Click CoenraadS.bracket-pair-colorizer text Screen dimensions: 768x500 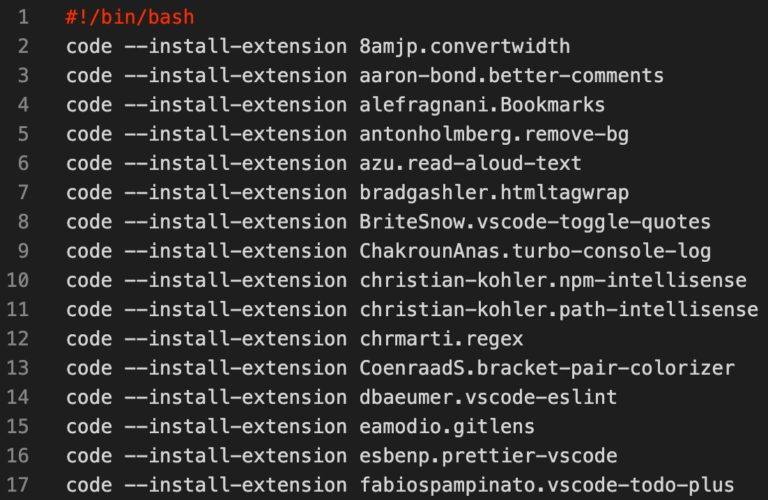click(547, 368)
